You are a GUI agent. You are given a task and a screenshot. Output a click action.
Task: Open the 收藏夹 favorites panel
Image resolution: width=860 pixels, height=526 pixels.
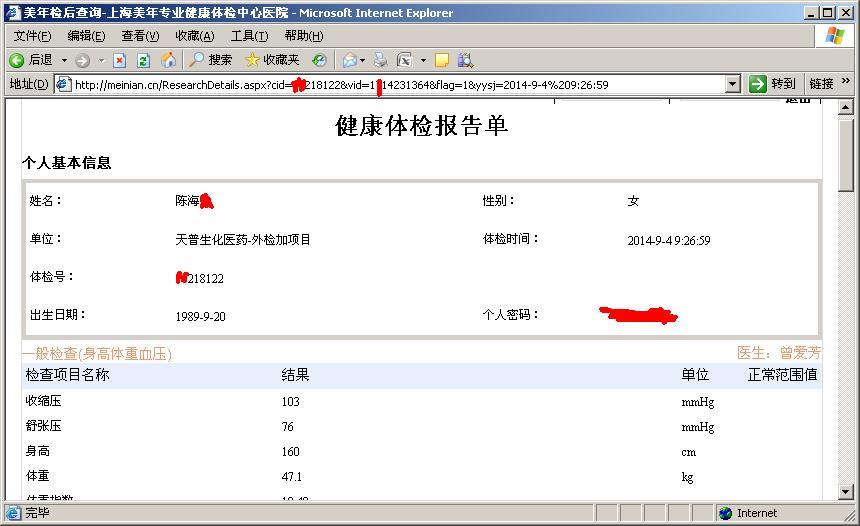(x=272, y=60)
